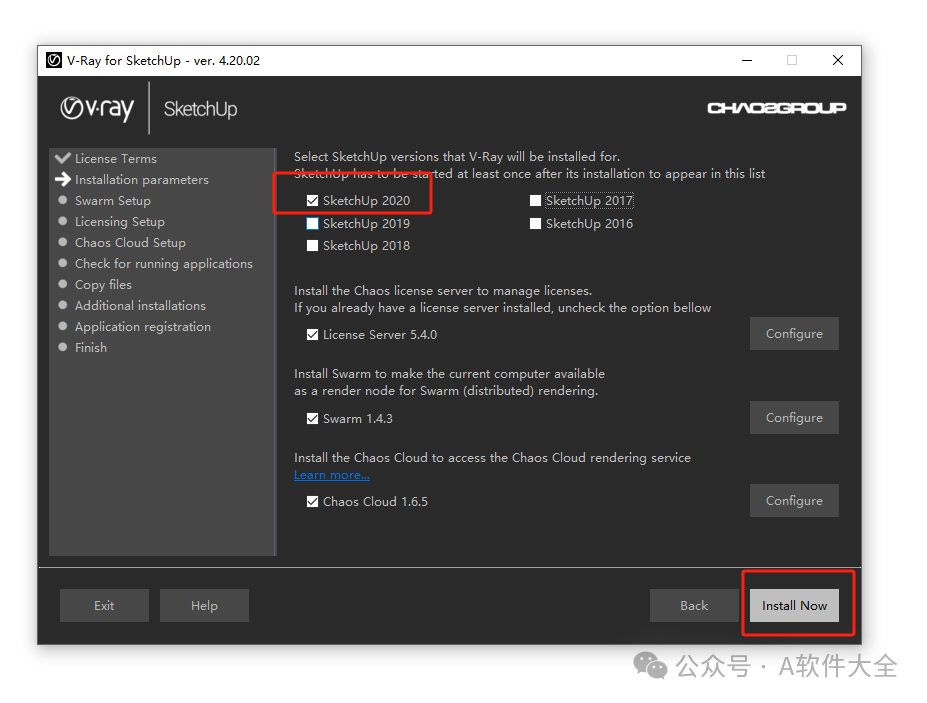Select License Terms step in sidebar
This screenshot has height=703, width=927.
coord(115,158)
